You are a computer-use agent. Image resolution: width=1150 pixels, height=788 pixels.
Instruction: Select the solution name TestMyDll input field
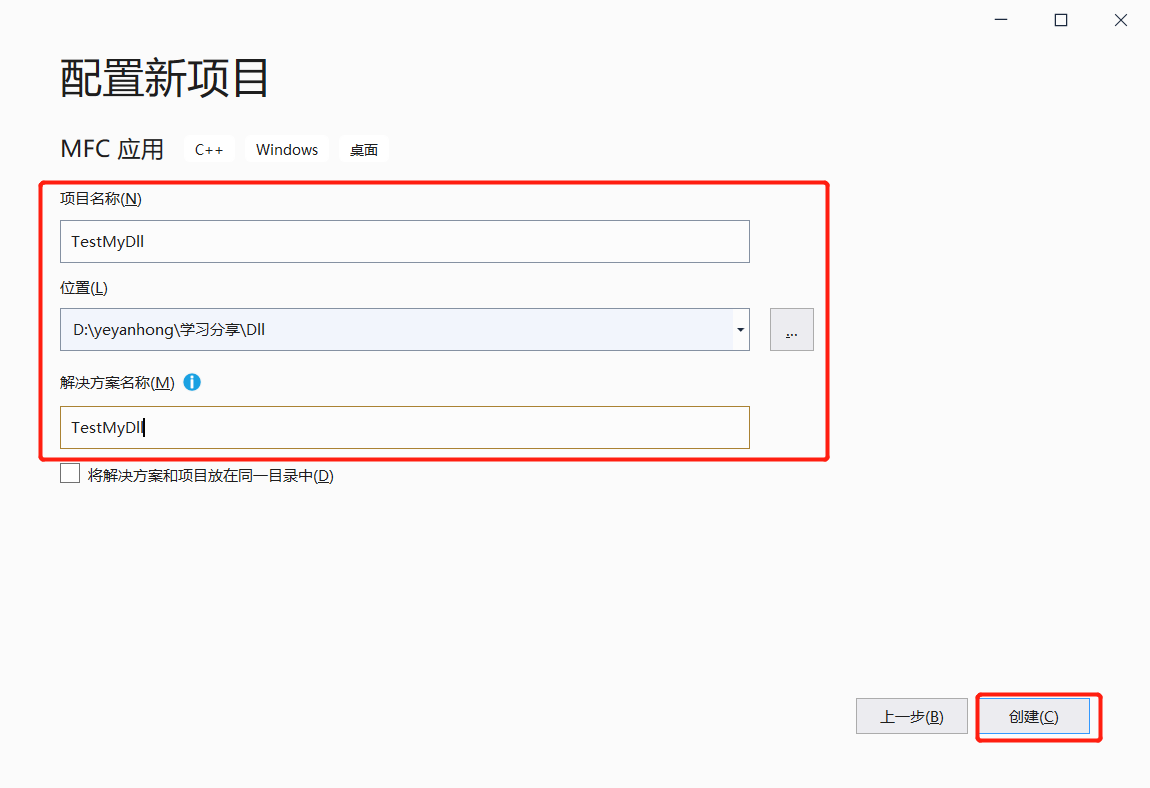pyautogui.click(x=404, y=427)
